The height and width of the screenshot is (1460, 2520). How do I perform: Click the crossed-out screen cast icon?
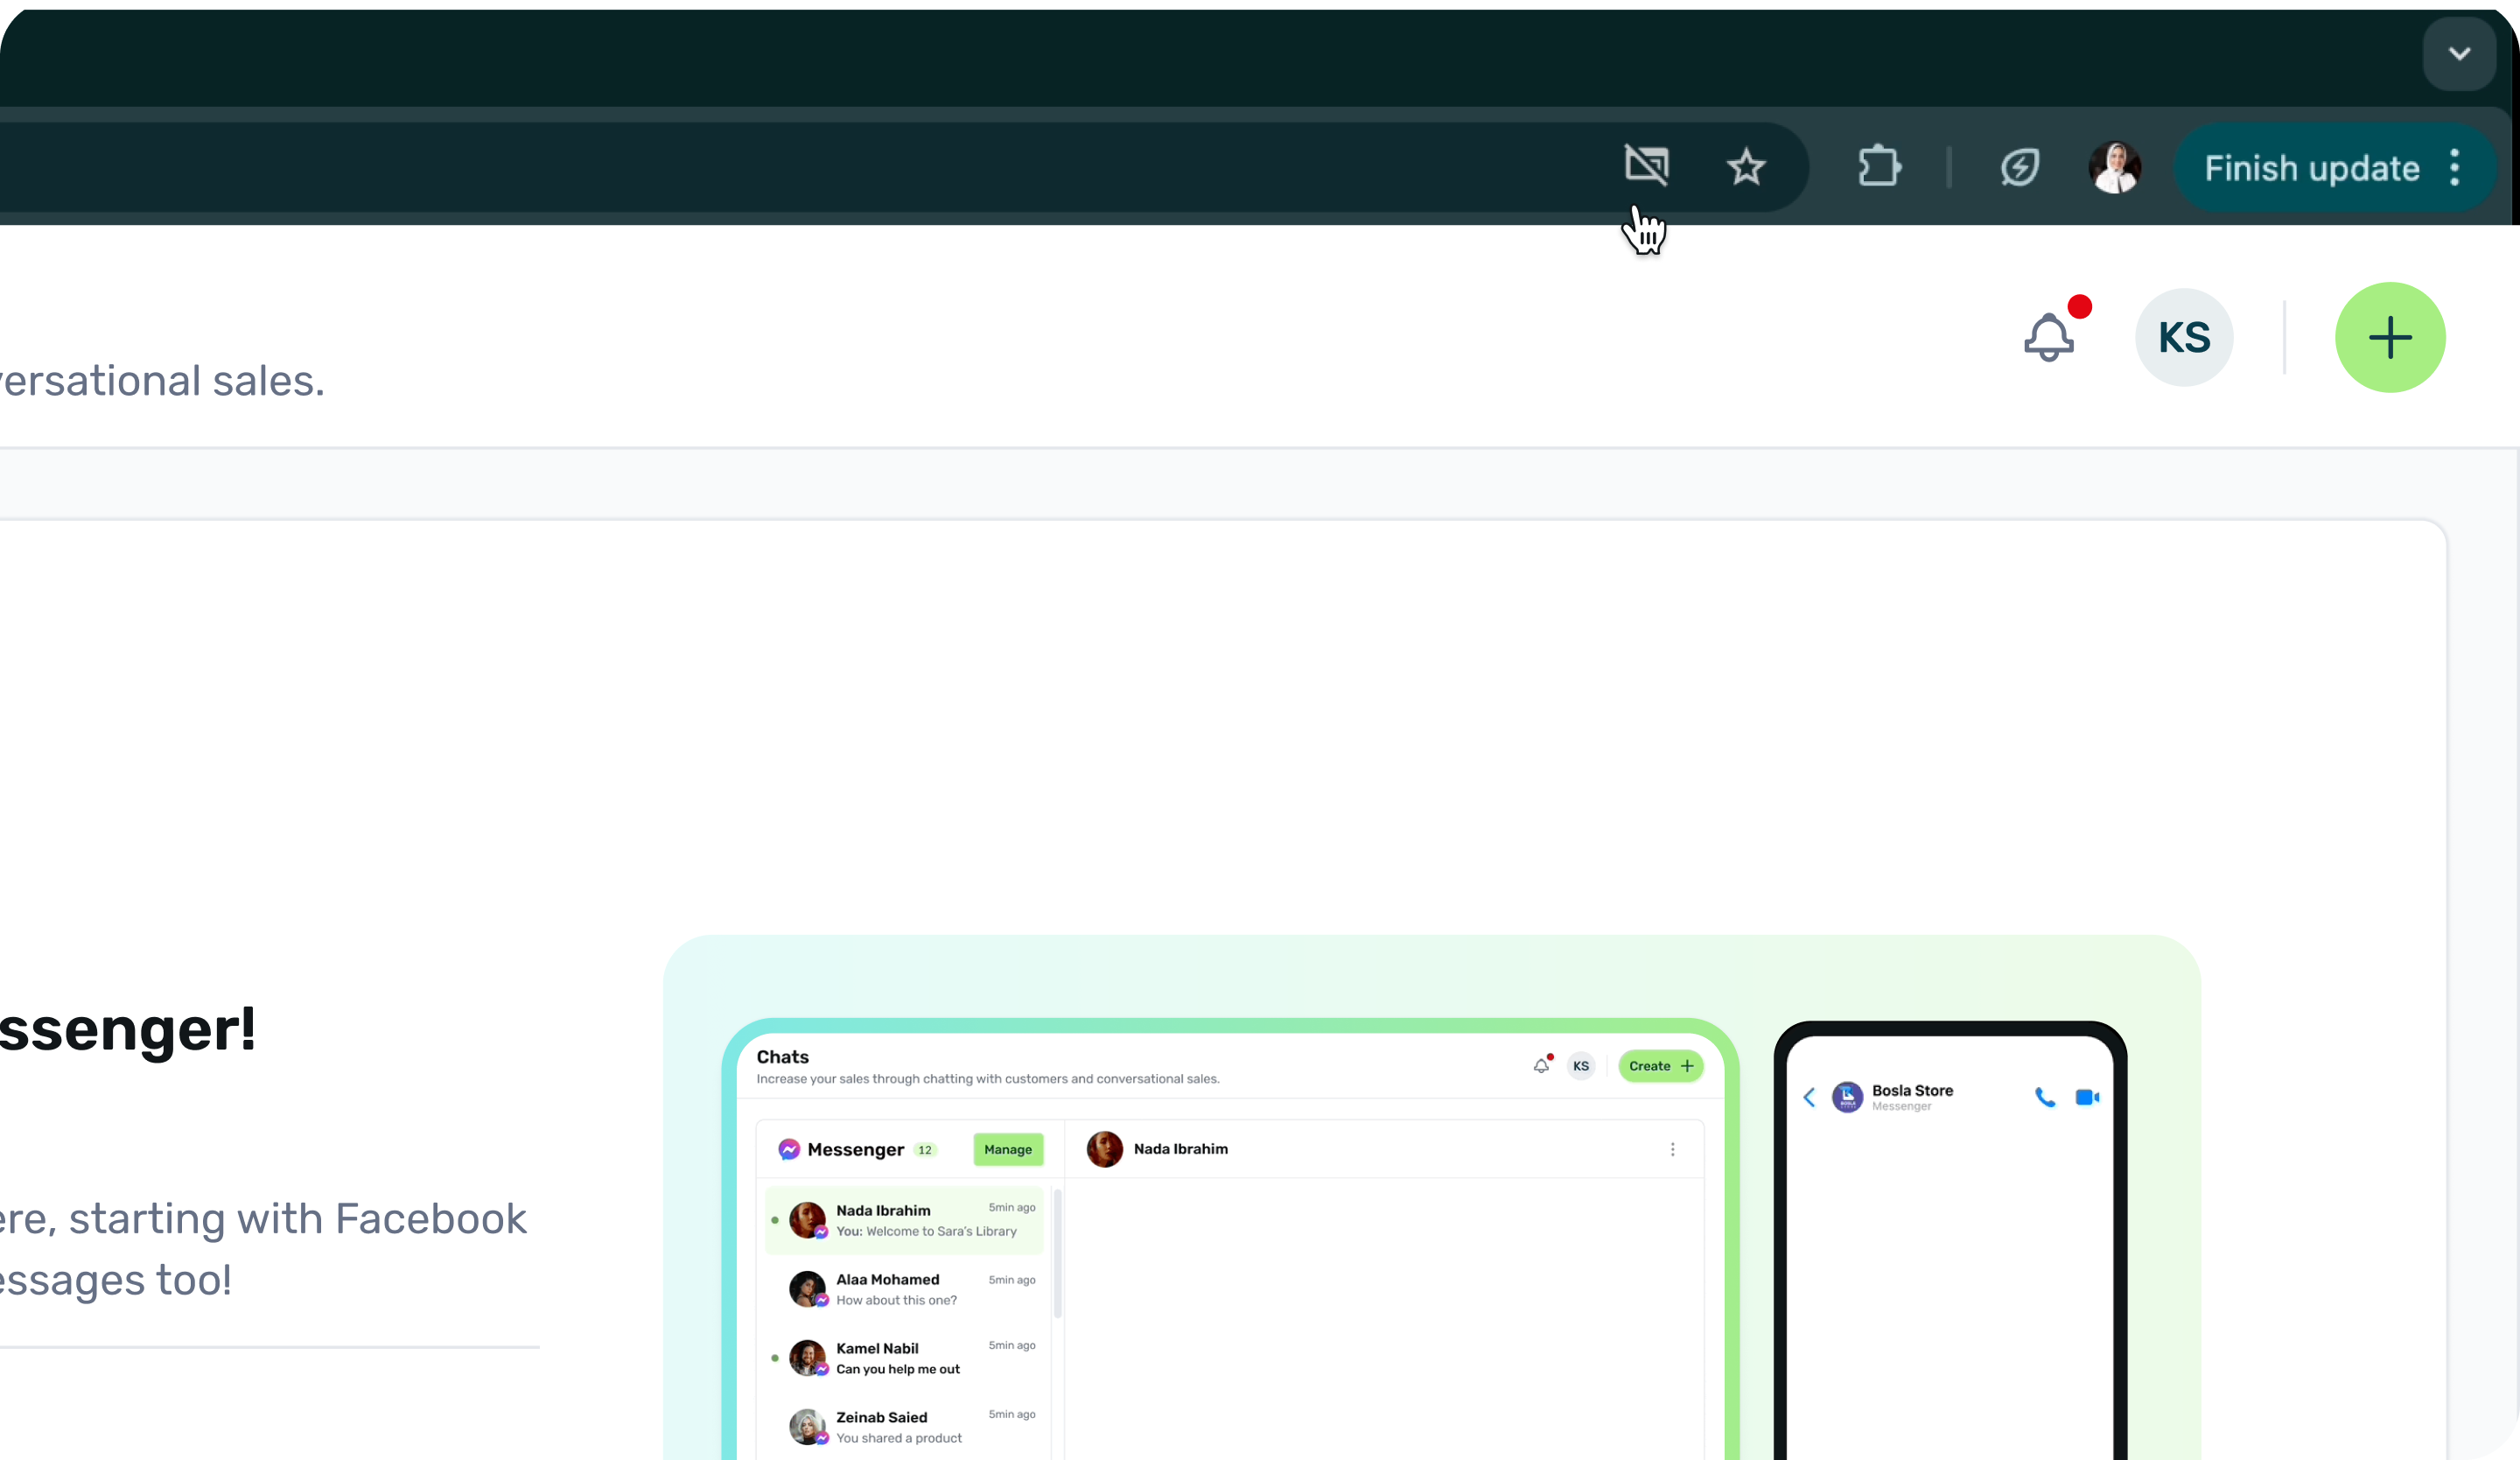point(1646,165)
